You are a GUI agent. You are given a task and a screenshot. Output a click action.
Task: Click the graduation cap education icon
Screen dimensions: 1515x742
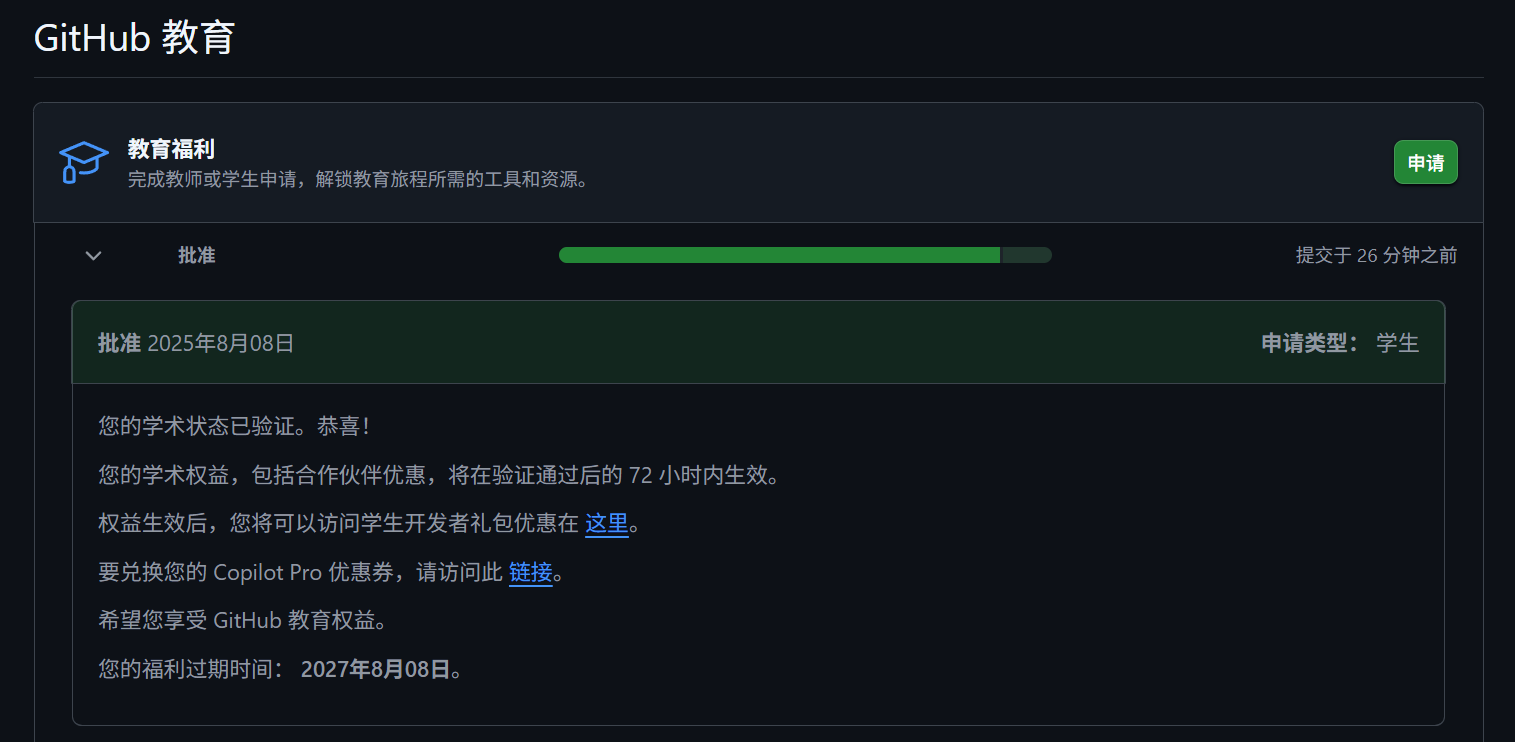point(84,162)
